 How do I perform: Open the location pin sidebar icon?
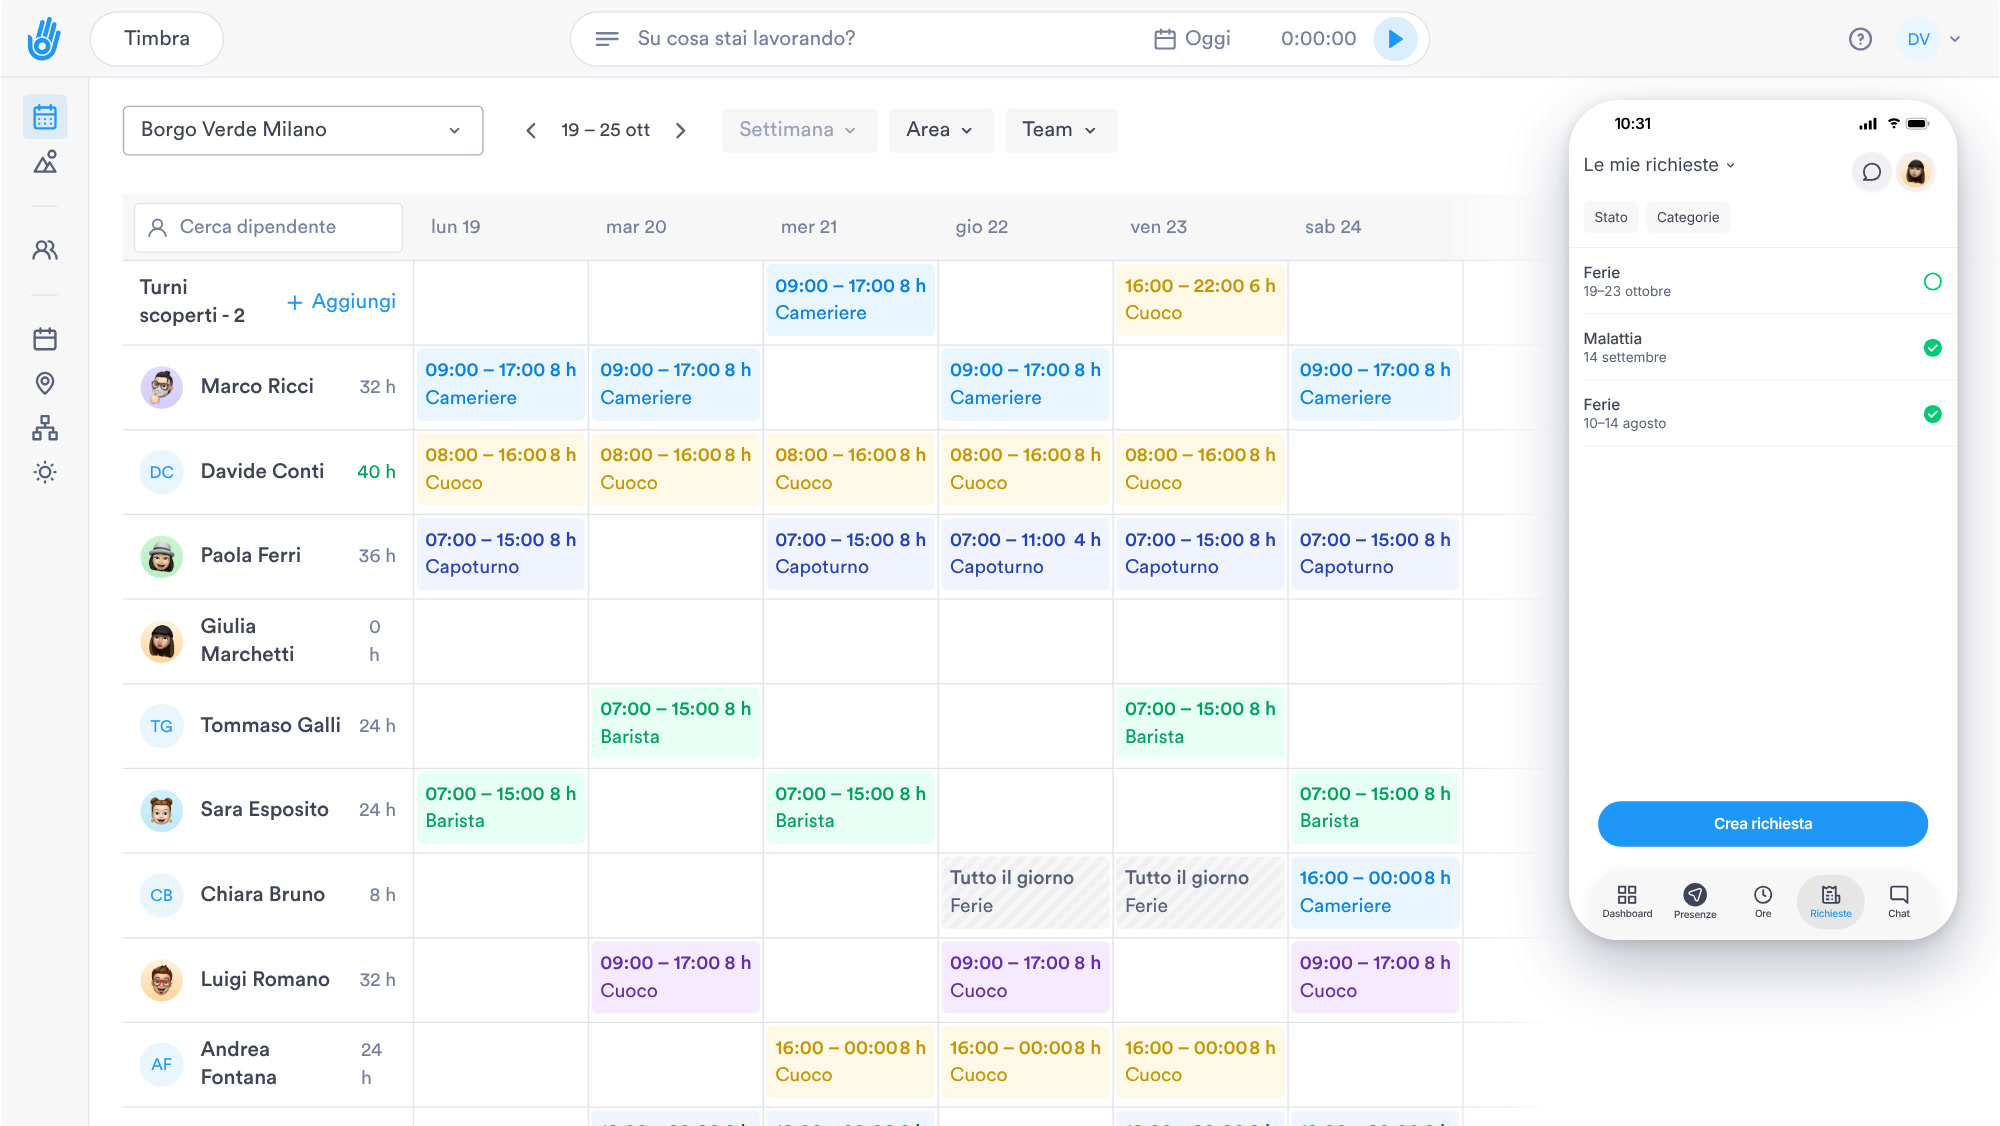pyautogui.click(x=45, y=383)
